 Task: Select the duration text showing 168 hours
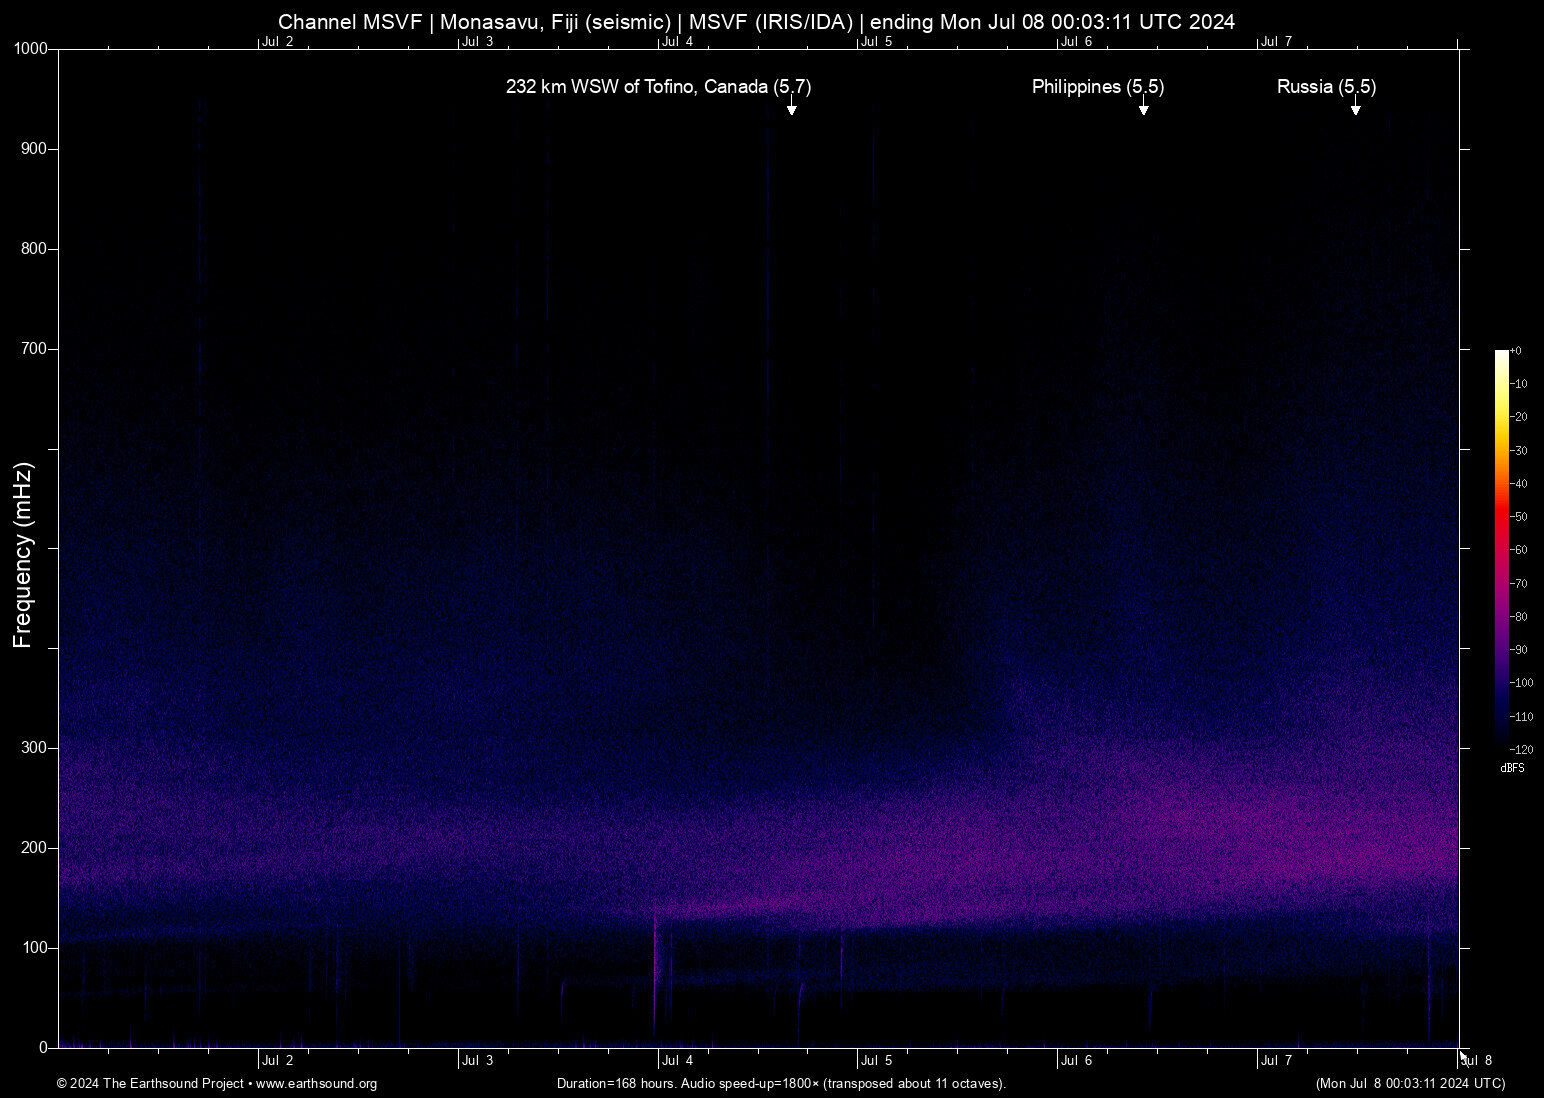781,1084
